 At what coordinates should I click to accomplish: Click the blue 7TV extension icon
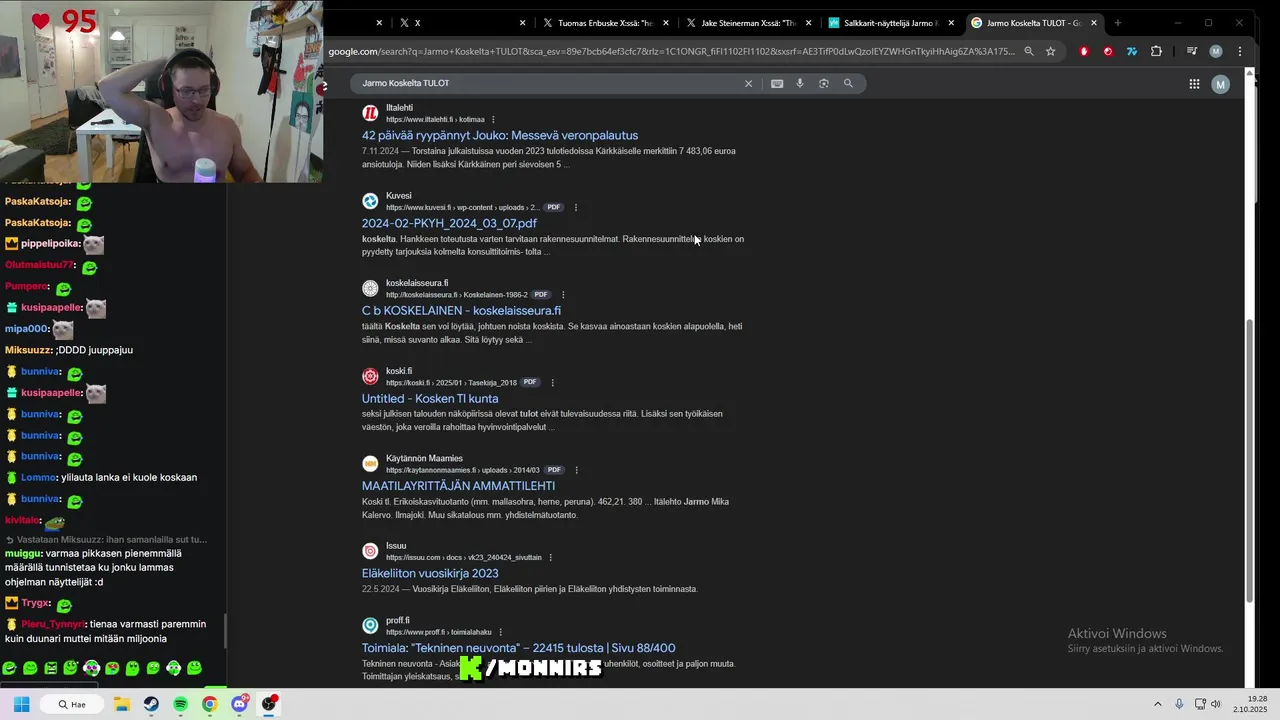(1132, 51)
